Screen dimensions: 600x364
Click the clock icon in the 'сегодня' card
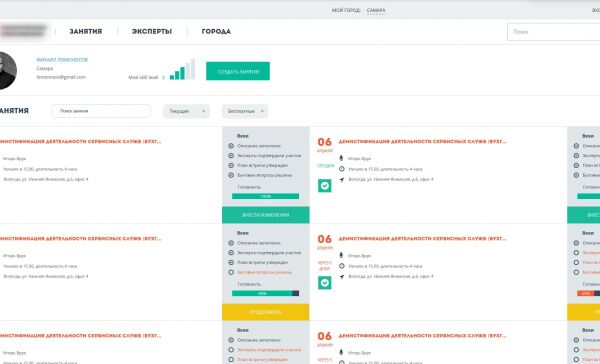click(342, 169)
